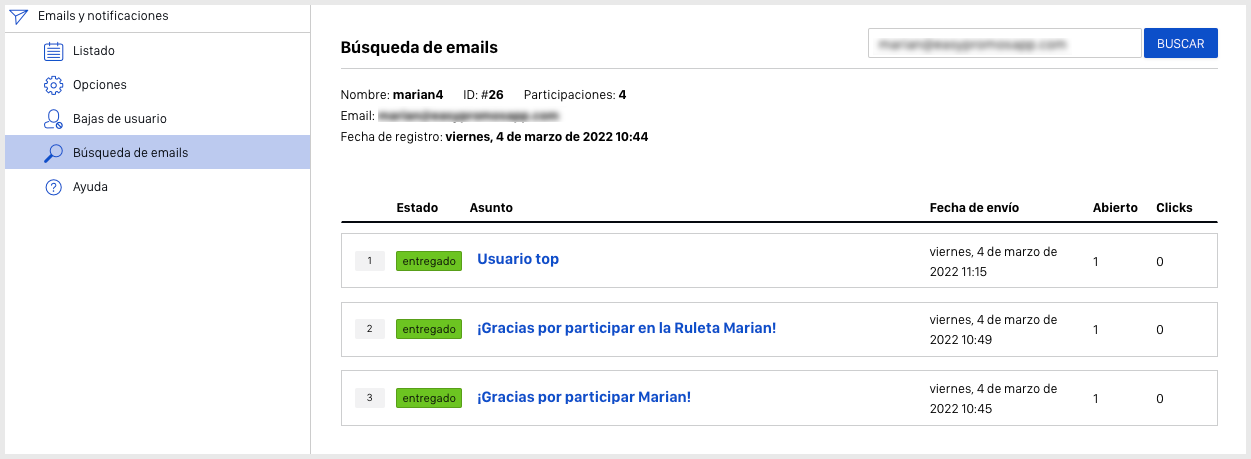Click the Fecha de envío column header
This screenshot has height=459, width=1251.
click(974, 208)
